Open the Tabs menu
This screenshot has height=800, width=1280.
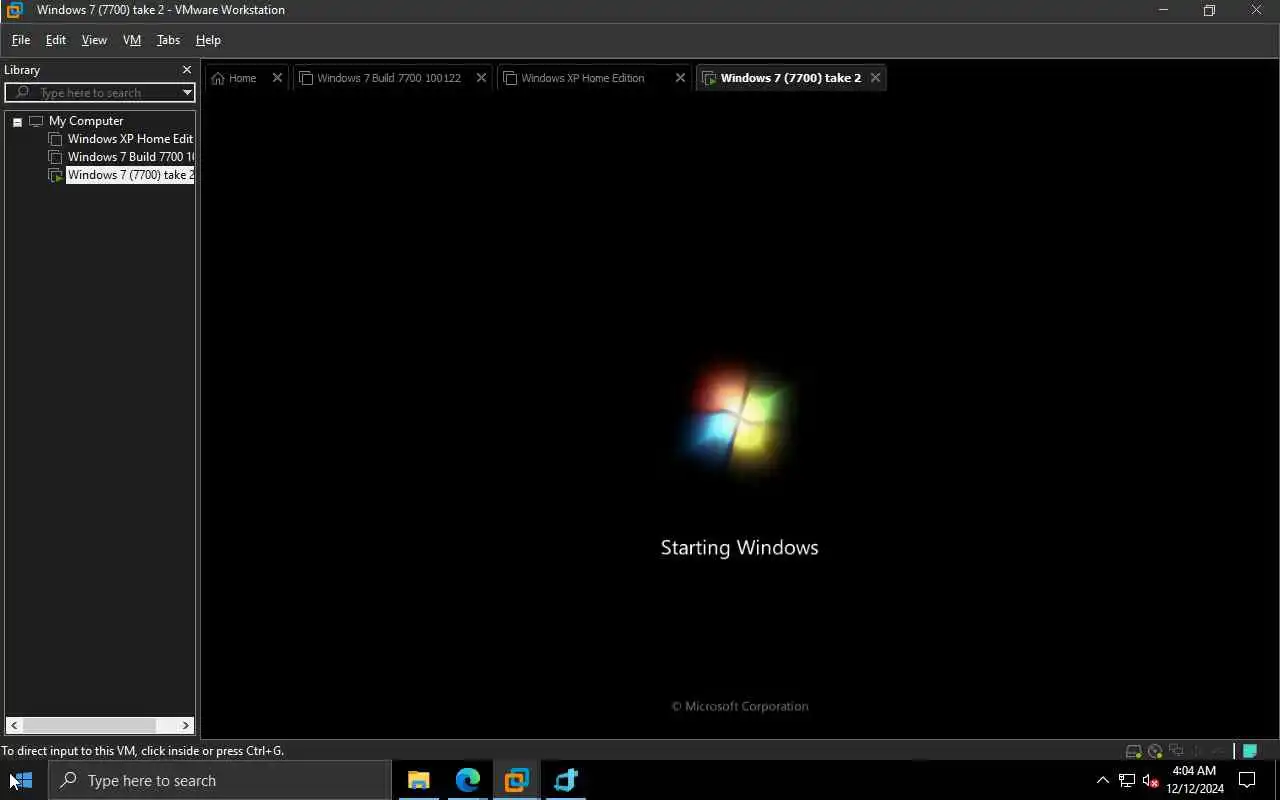(x=168, y=40)
